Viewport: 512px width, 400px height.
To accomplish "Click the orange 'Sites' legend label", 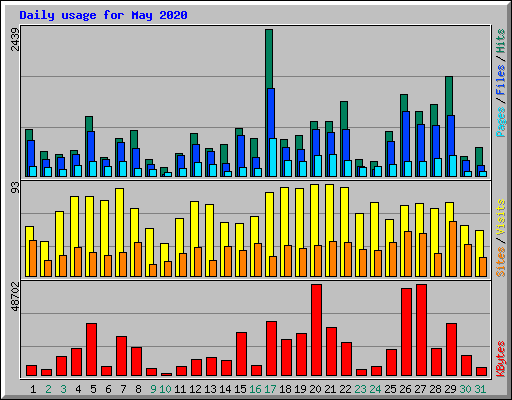I will click(x=500, y=262).
